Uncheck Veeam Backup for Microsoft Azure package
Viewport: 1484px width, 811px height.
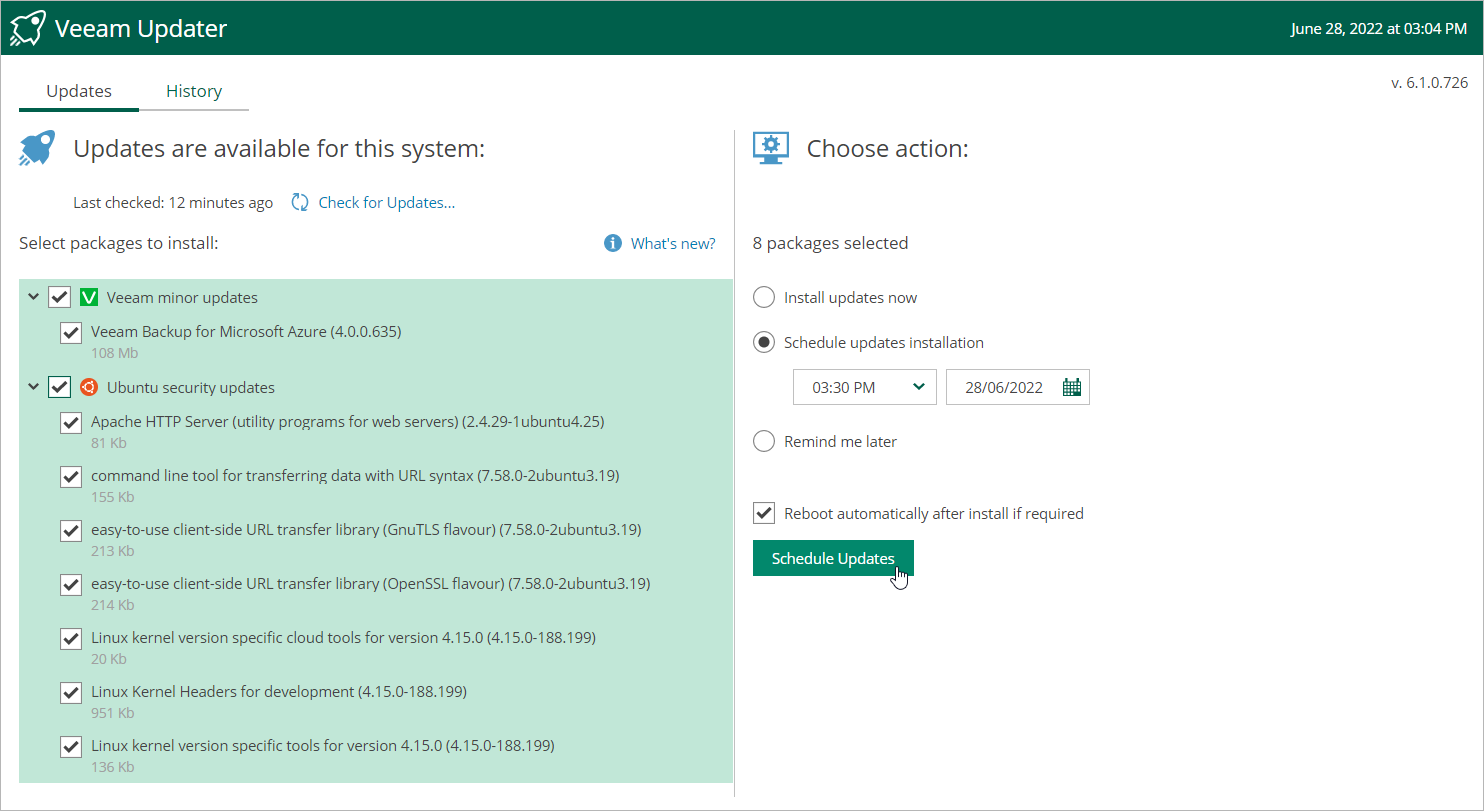pos(71,332)
